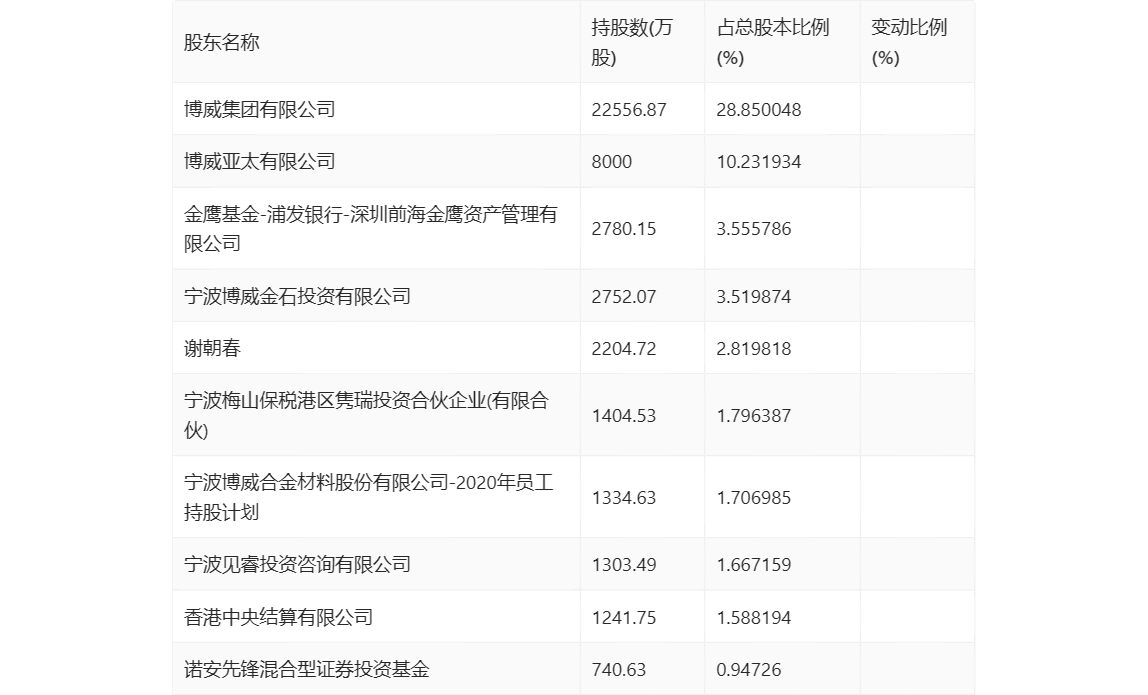
Task: Click holding value 1404.53
Action: pyautogui.click(x=624, y=415)
